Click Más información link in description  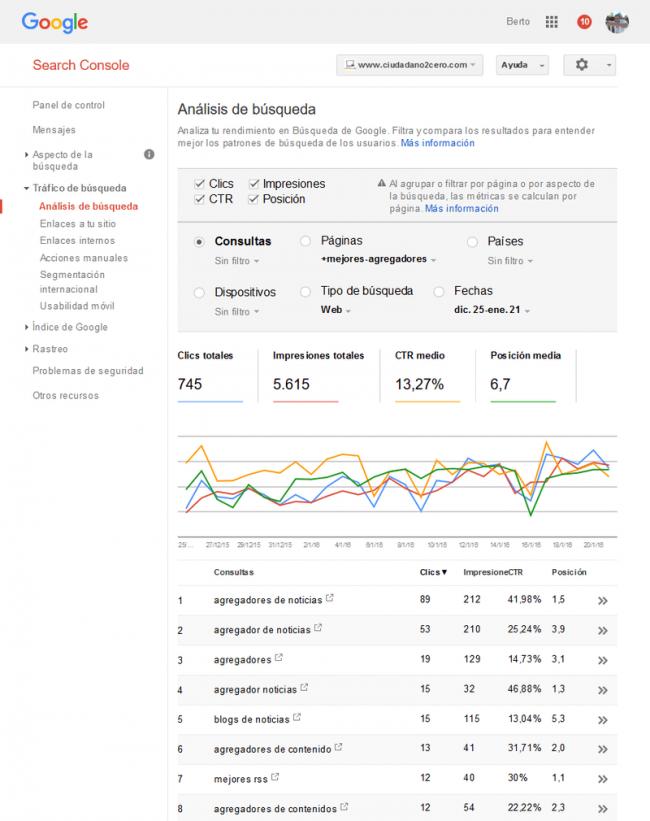(437, 143)
